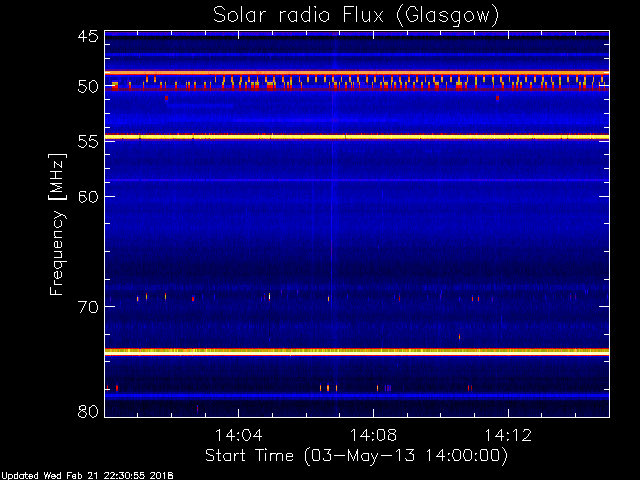640x480 pixels.
Task: Click the bright yellow band near 74 MHz
Action: (357, 351)
